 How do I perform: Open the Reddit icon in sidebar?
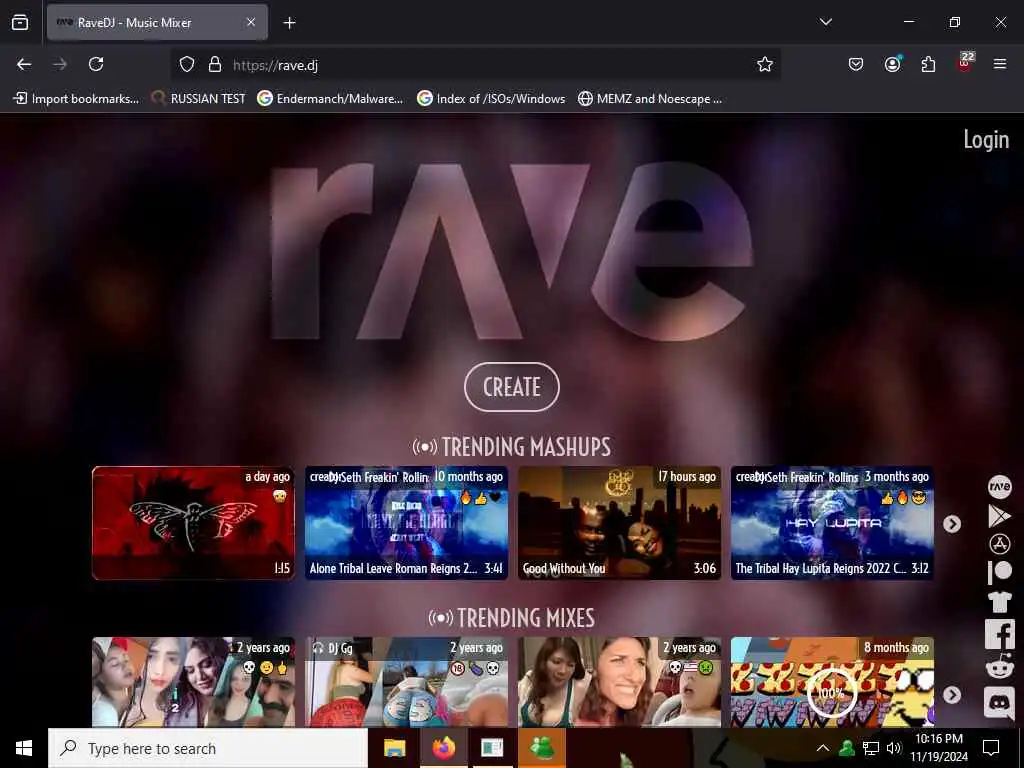coord(999,668)
